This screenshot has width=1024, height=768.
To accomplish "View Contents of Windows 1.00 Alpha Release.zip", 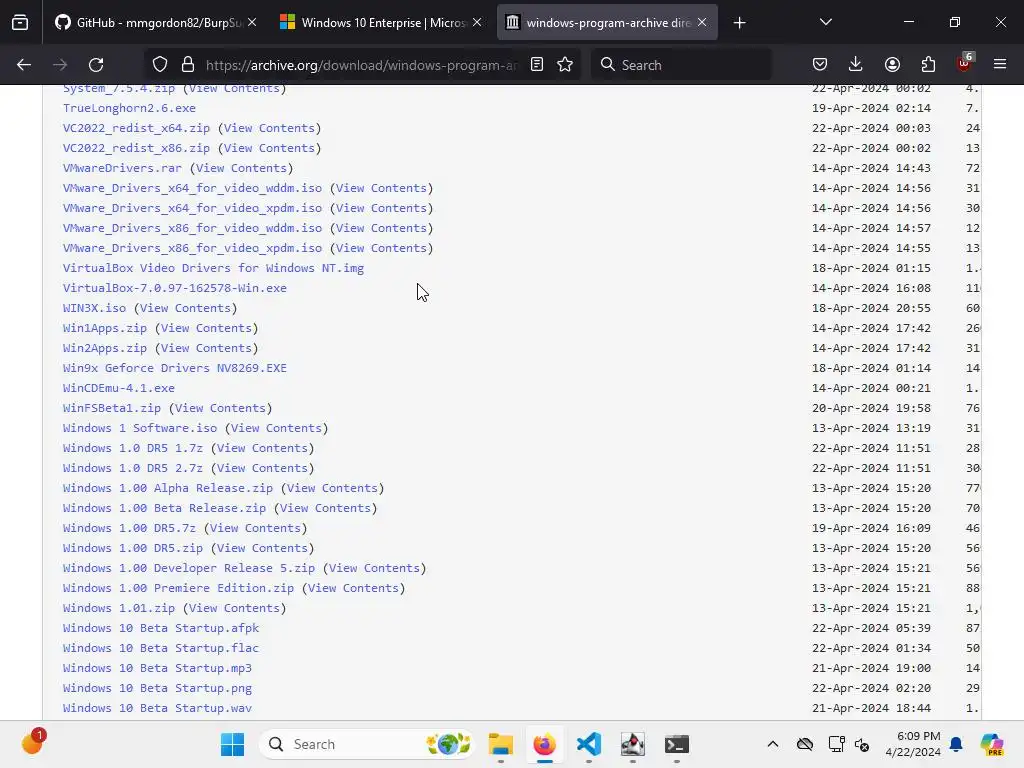I will pos(332,488).
